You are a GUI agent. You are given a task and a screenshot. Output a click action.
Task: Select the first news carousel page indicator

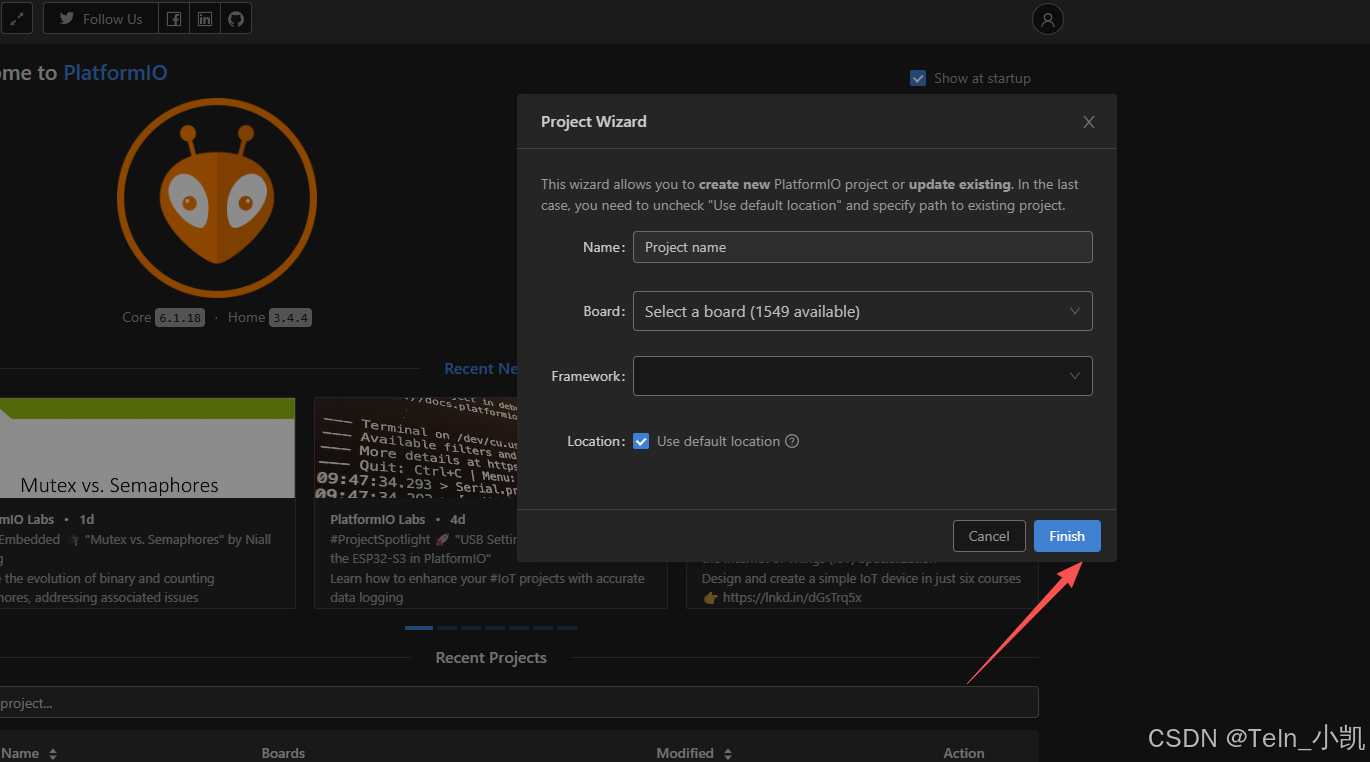[419, 628]
